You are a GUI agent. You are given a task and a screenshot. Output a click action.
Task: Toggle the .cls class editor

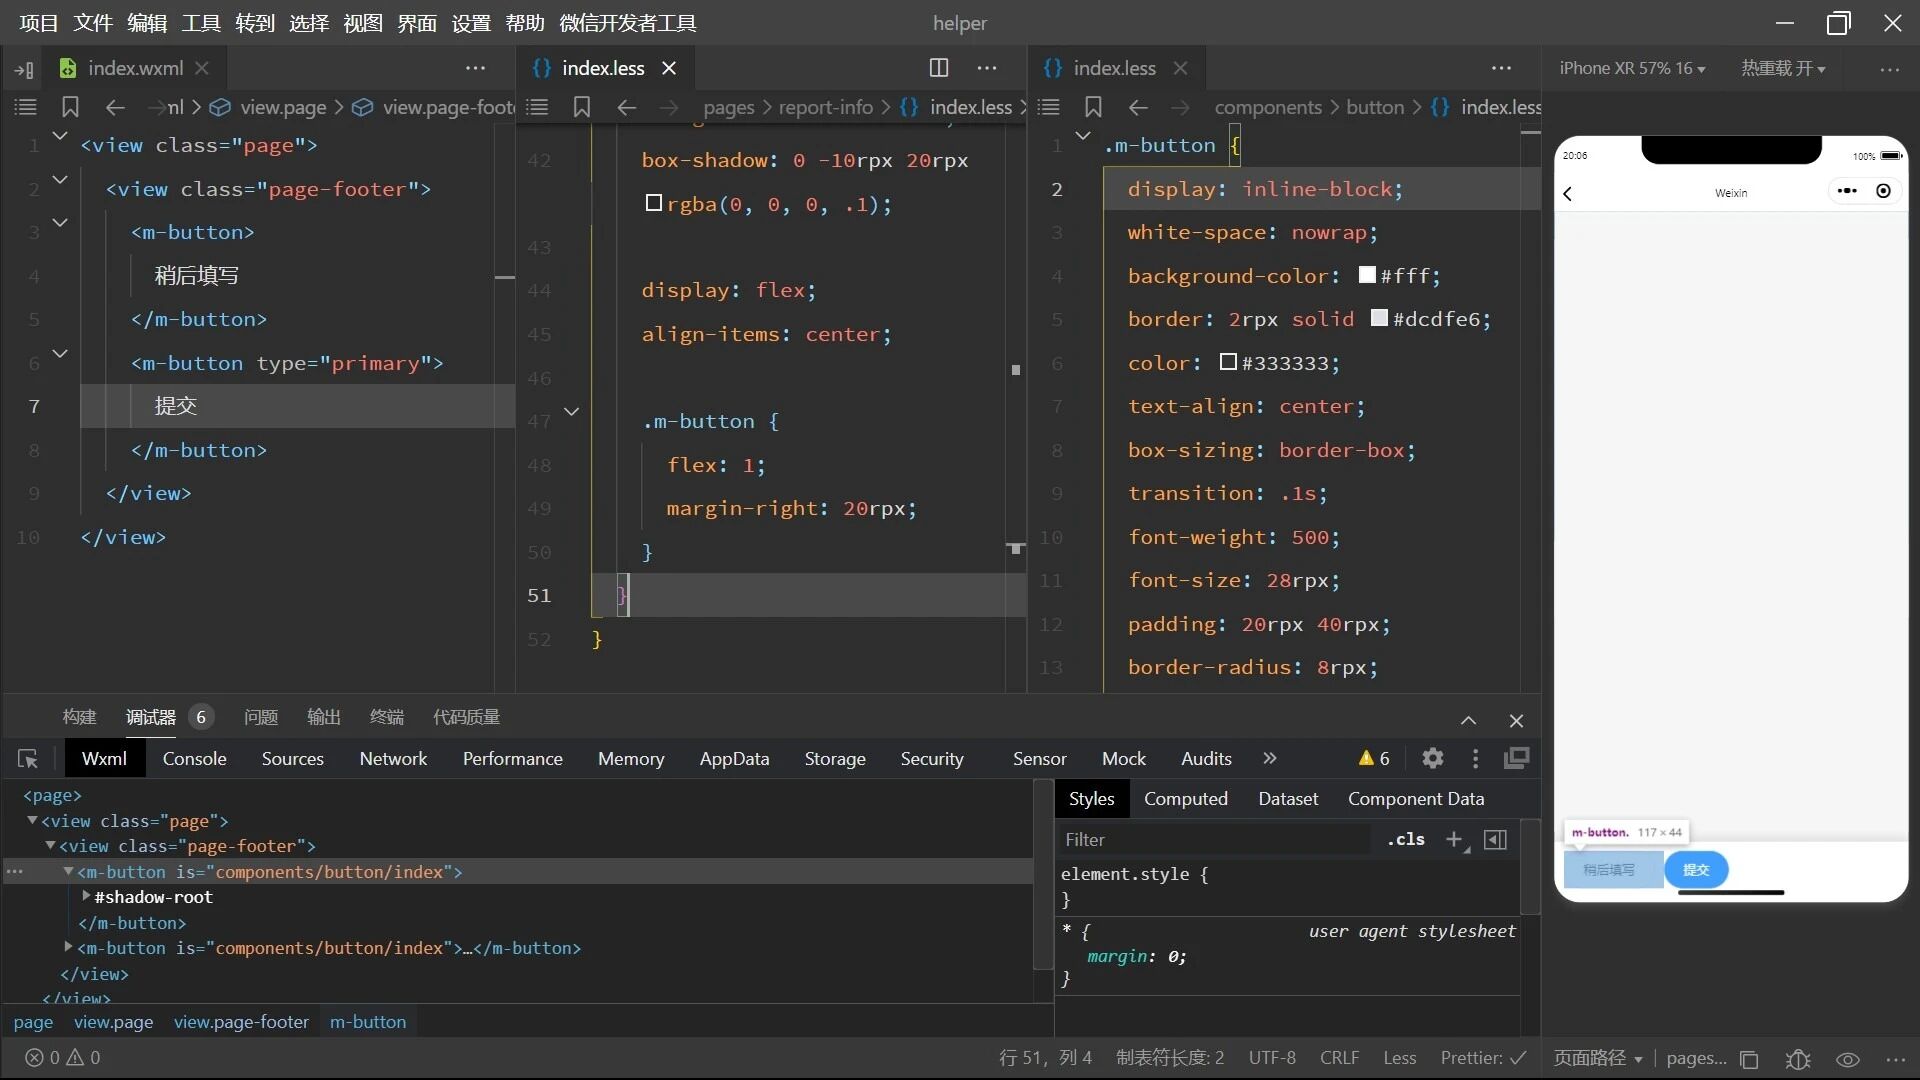1405,840
